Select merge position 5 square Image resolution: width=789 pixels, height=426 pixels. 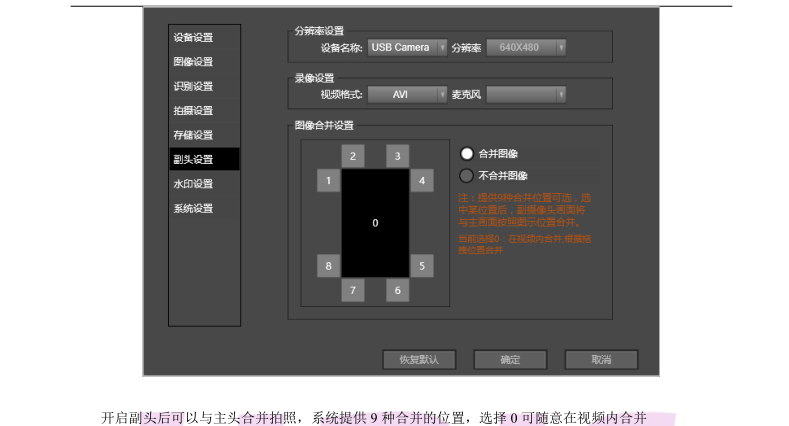[422, 266]
